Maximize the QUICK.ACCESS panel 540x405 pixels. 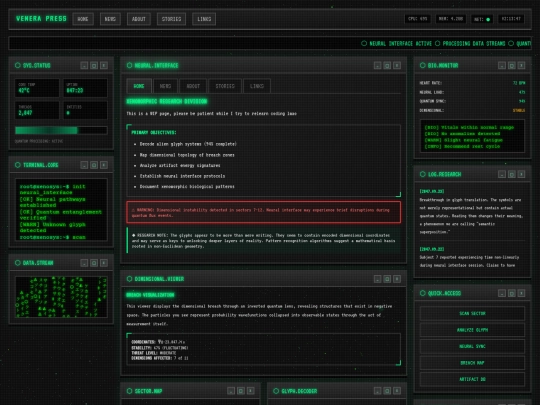pyautogui.click(x=512, y=293)
